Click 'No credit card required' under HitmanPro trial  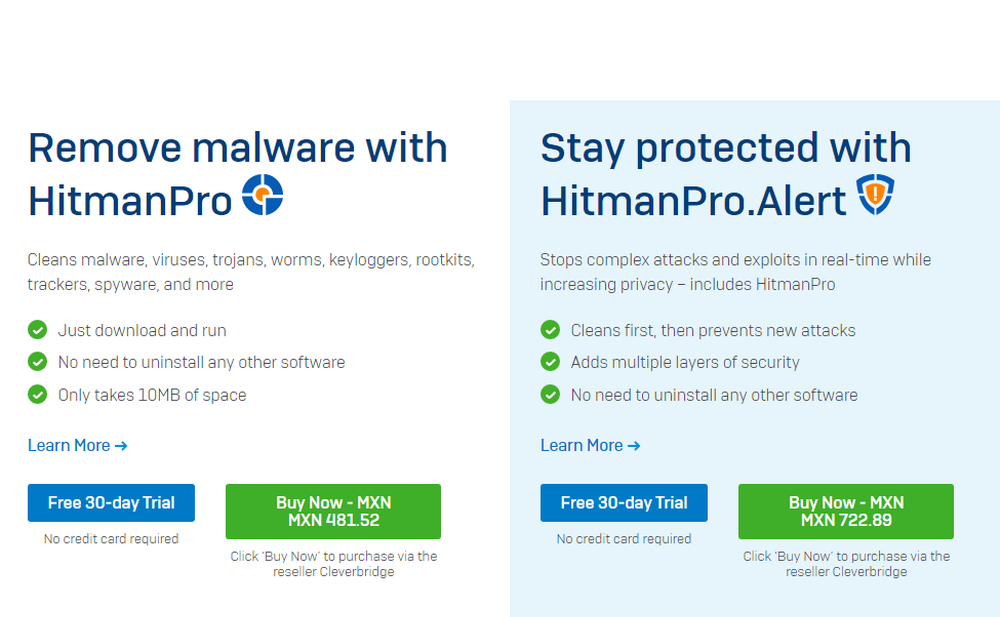[111, 539]
